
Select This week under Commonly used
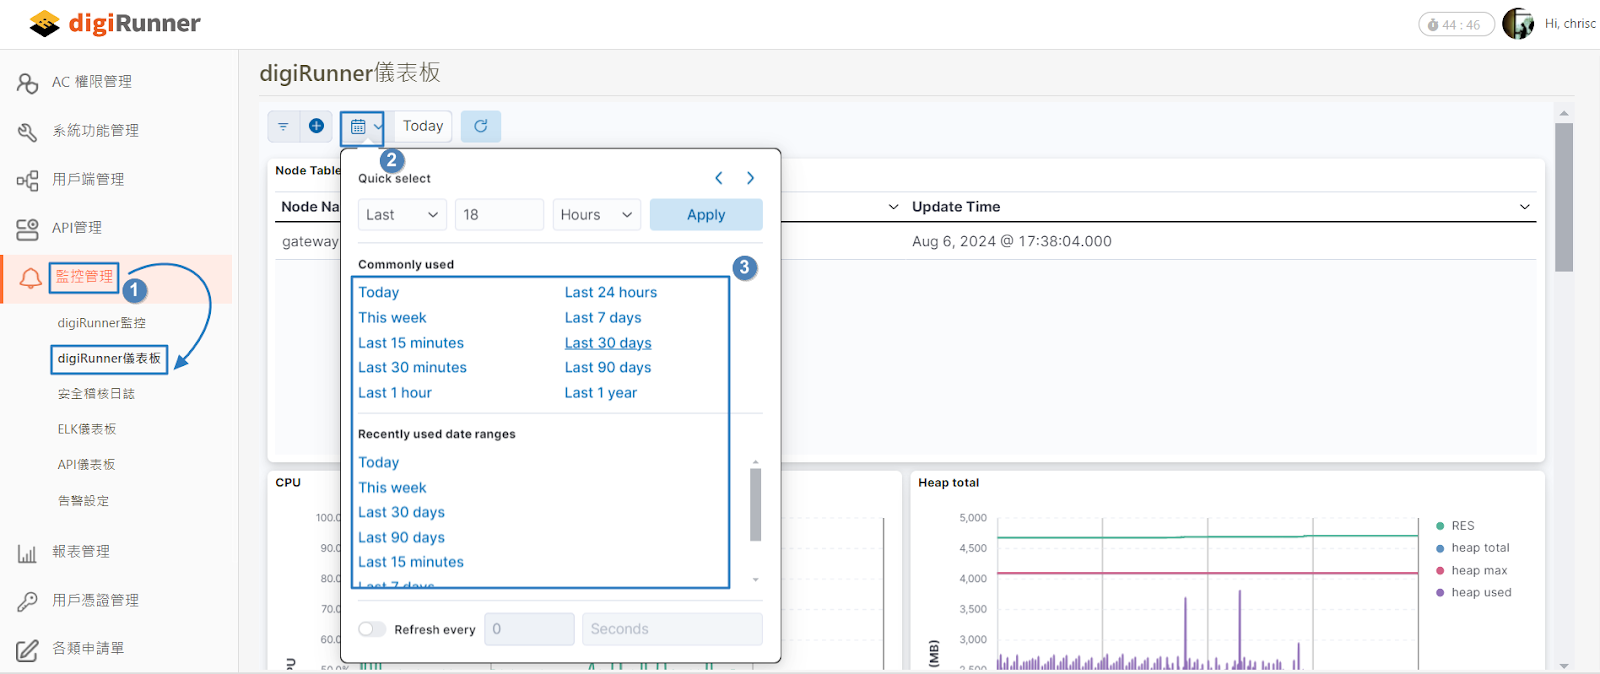tap(392, 317)
